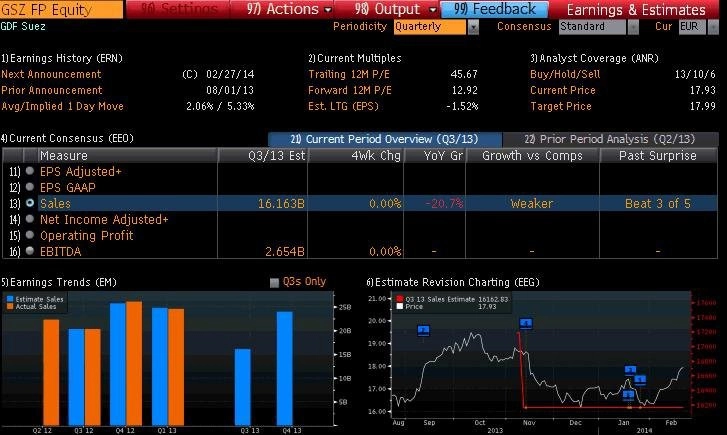The image size is (727, 435).
Task: Click the 'Beat 3 of 5' cell
Action: tap(657, 204)
